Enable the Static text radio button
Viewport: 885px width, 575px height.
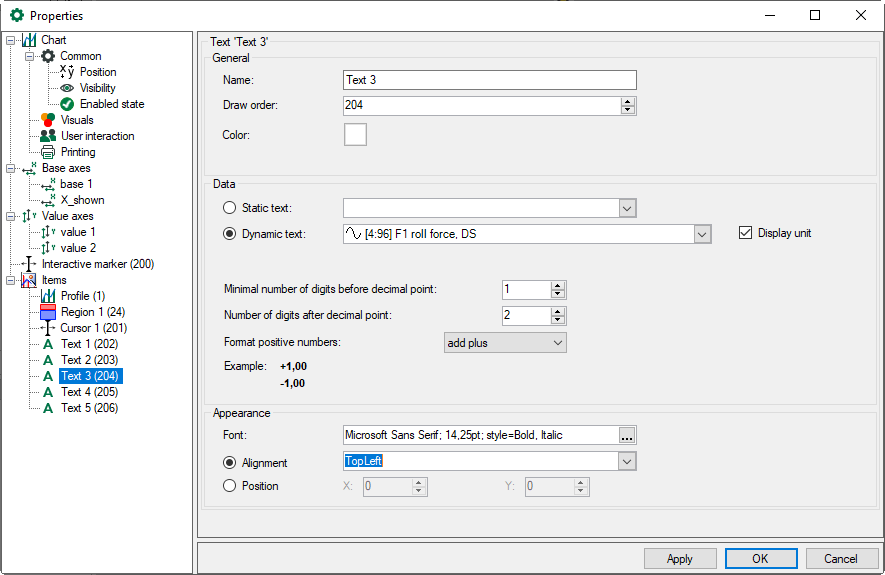tap(230, 208)
